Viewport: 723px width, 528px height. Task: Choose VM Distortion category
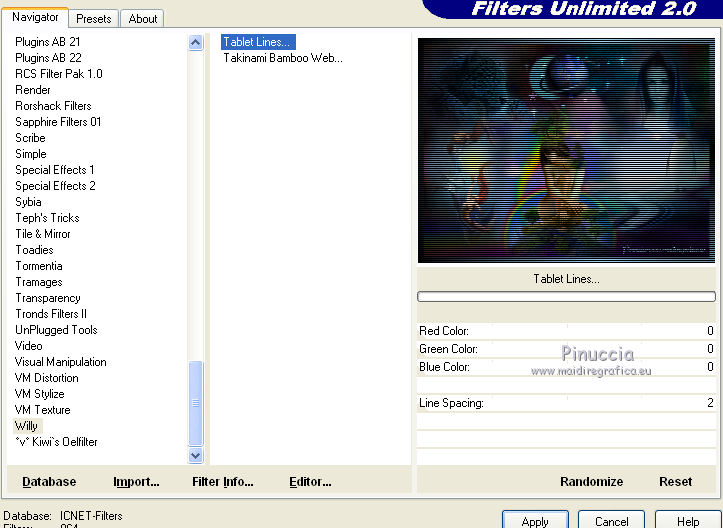[47, 378]
